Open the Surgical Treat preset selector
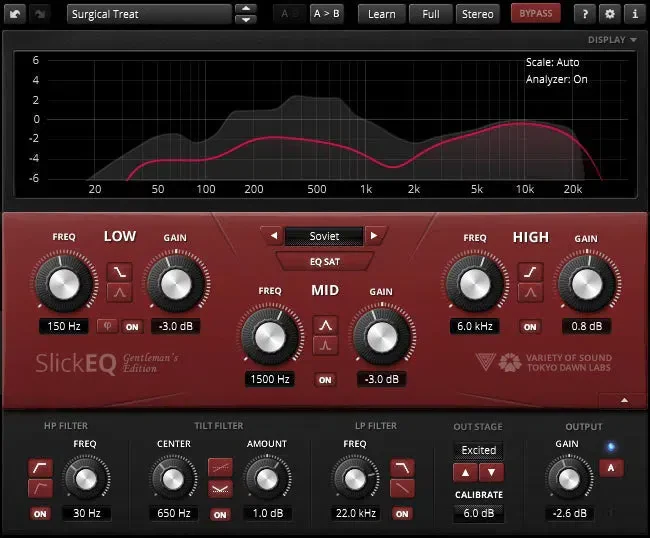Screen dimensions: 650x538 tap(149, 14)
